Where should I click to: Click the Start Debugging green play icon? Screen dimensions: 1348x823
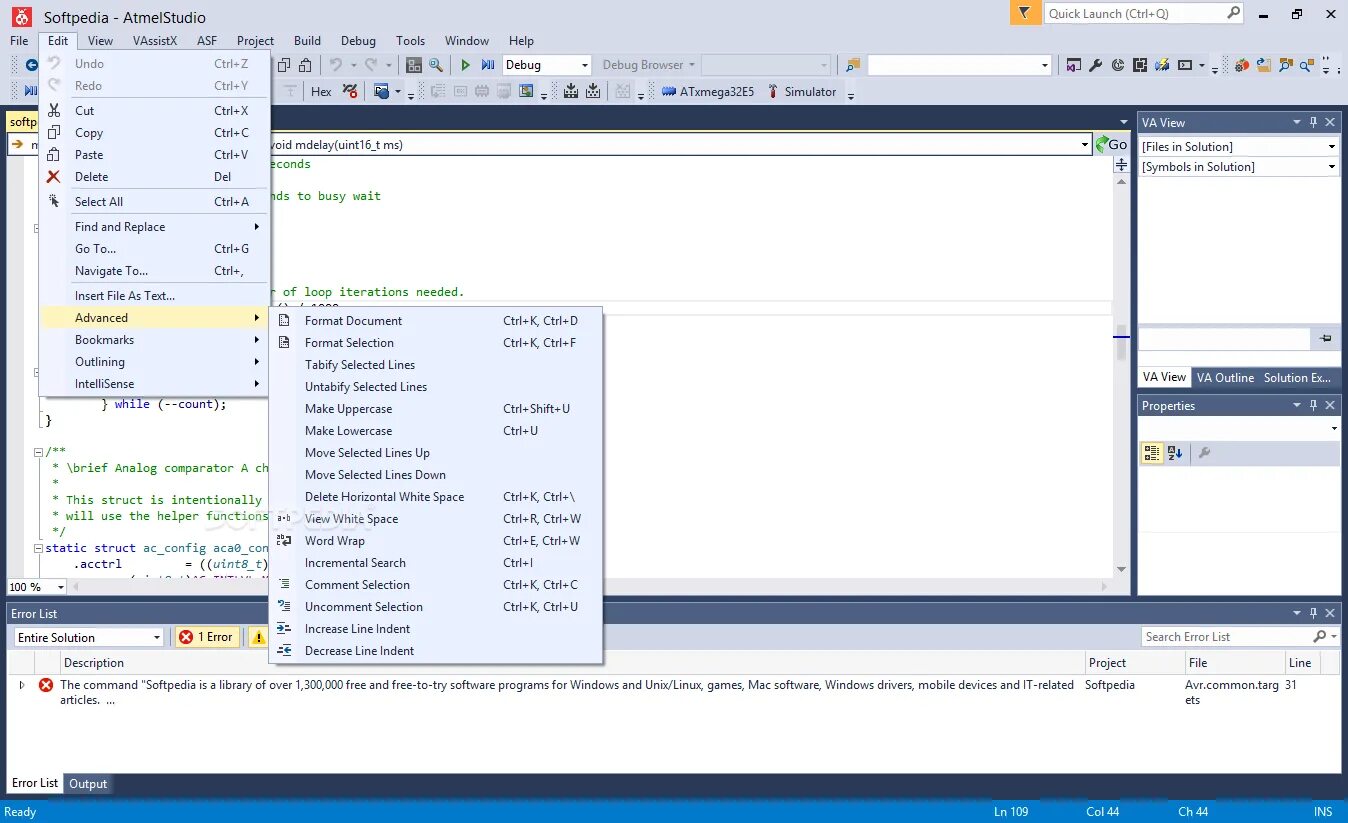pos(465,65)
